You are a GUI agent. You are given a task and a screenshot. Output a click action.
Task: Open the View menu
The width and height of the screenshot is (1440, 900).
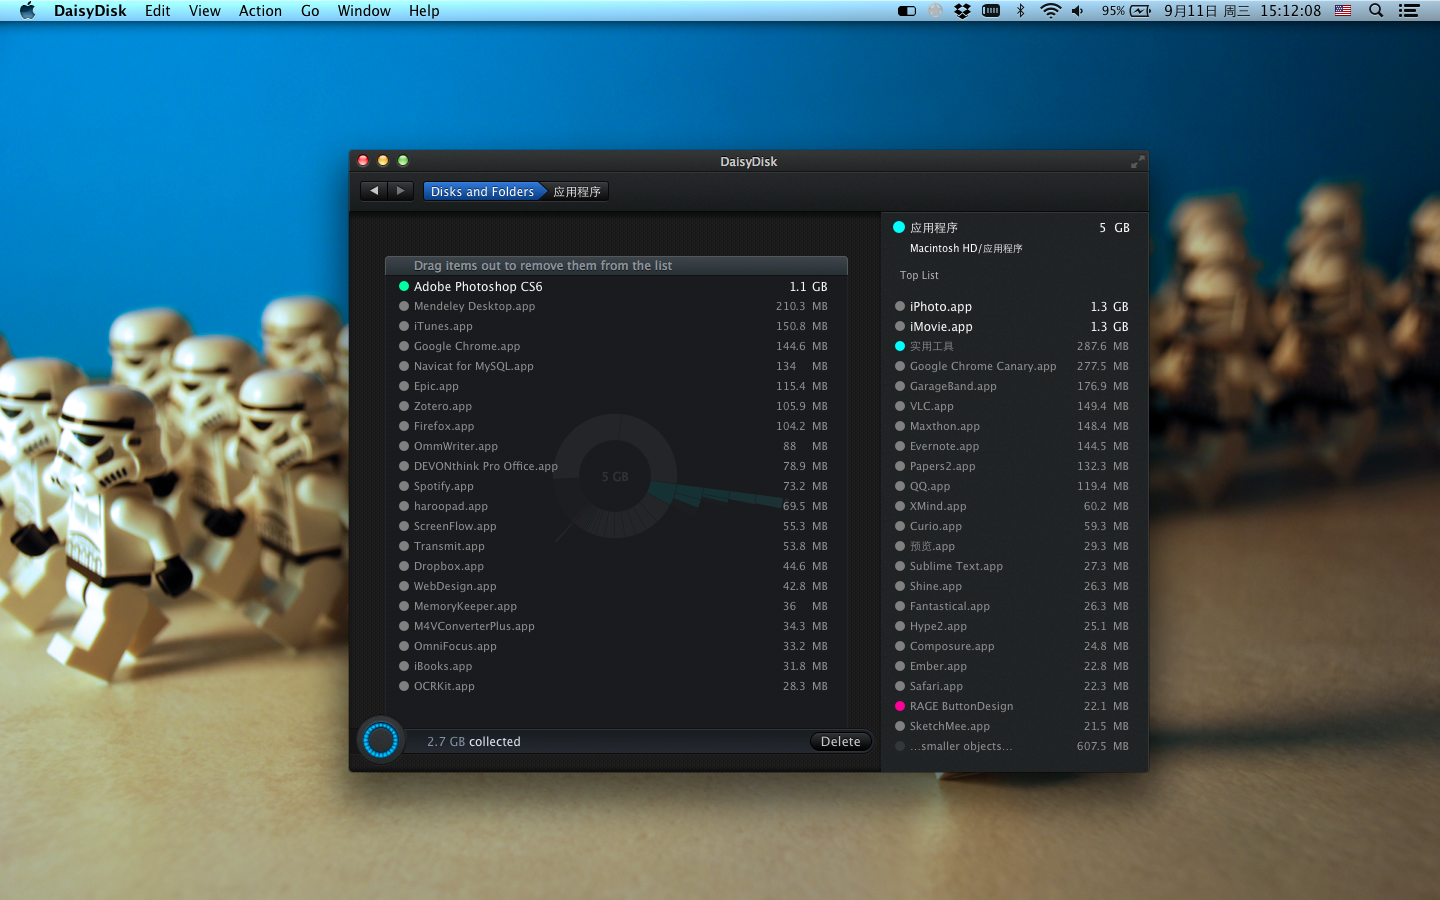204,11
